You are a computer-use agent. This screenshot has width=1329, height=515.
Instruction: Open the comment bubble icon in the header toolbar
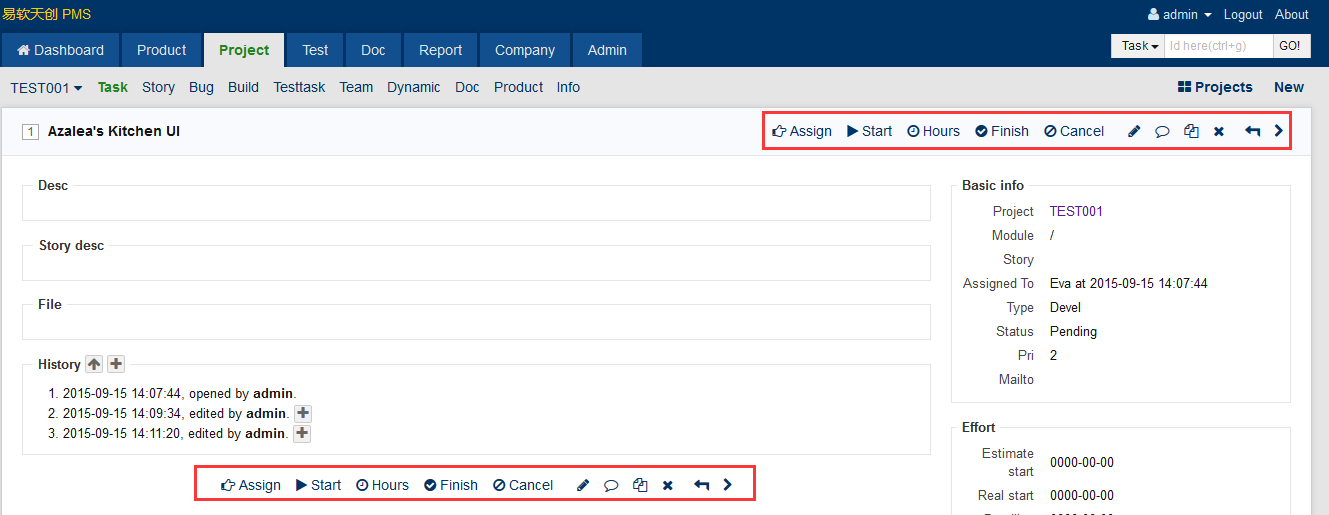[x=1162, y=131]
